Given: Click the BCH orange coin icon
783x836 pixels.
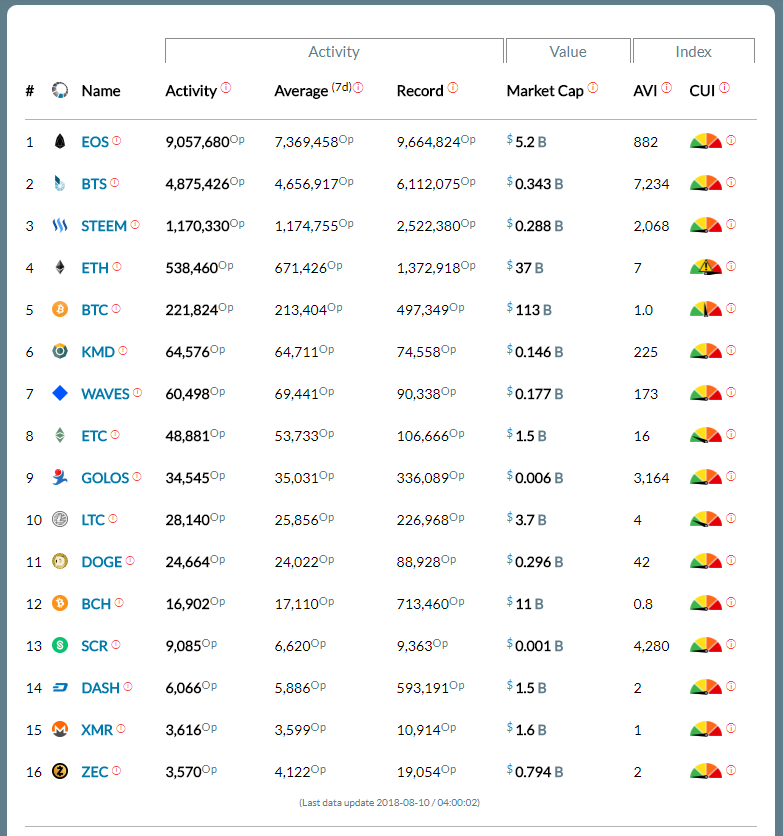Looking at the screenshot, I should click(60, 604).
